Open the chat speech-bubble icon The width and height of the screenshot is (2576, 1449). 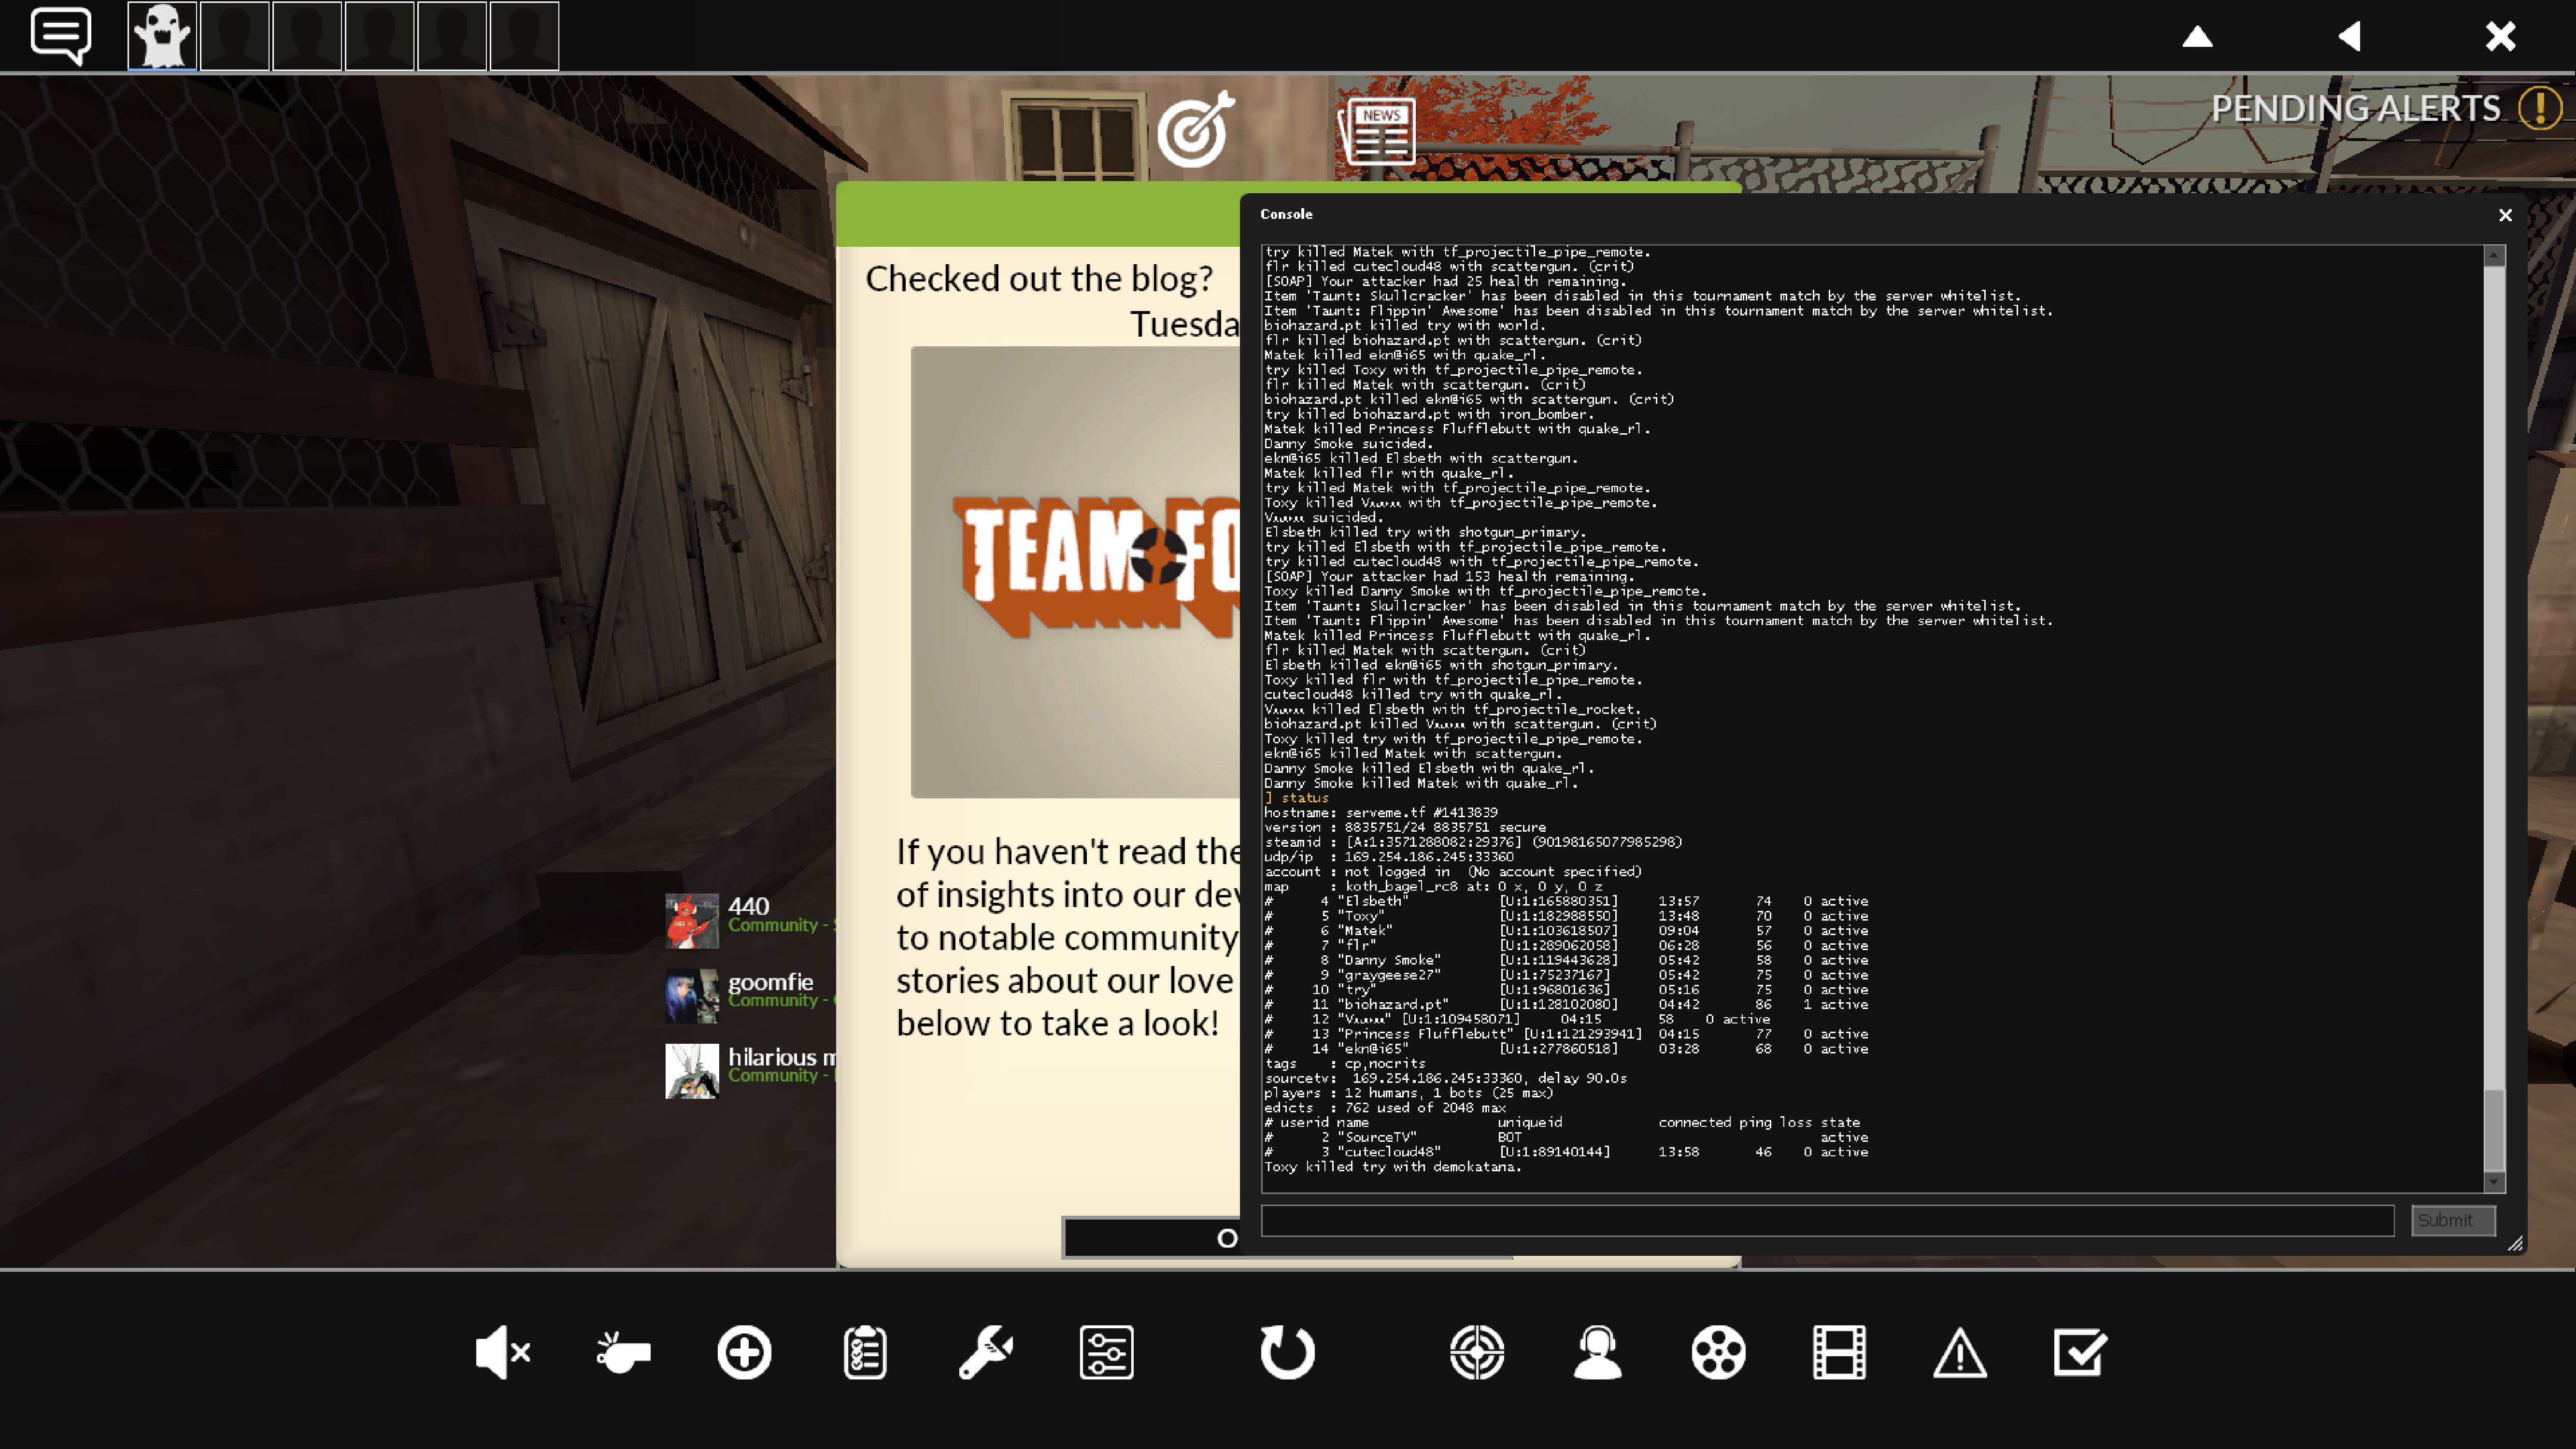point(61,36)
